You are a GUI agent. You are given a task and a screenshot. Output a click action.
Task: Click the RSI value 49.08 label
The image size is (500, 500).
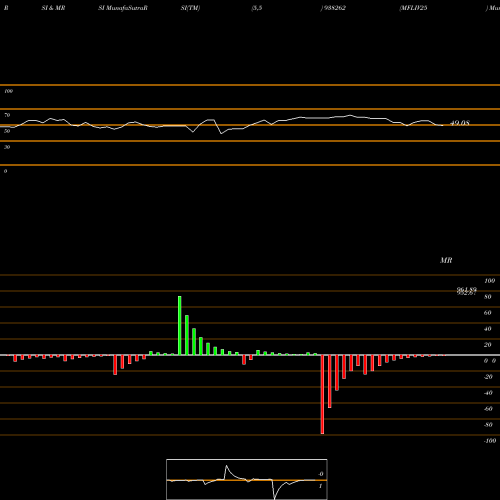click(460, 123)
